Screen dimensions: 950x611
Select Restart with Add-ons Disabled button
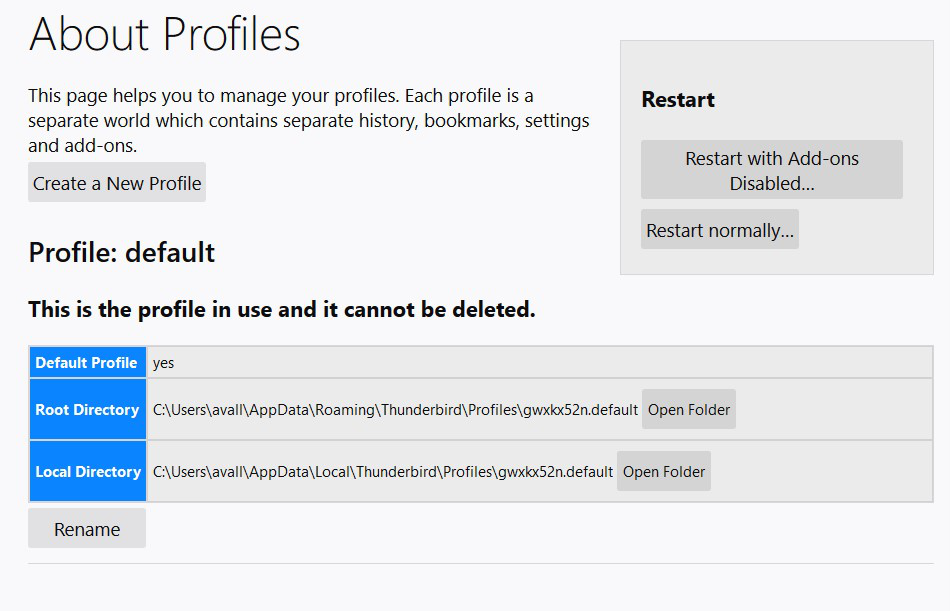click(772, 170)
